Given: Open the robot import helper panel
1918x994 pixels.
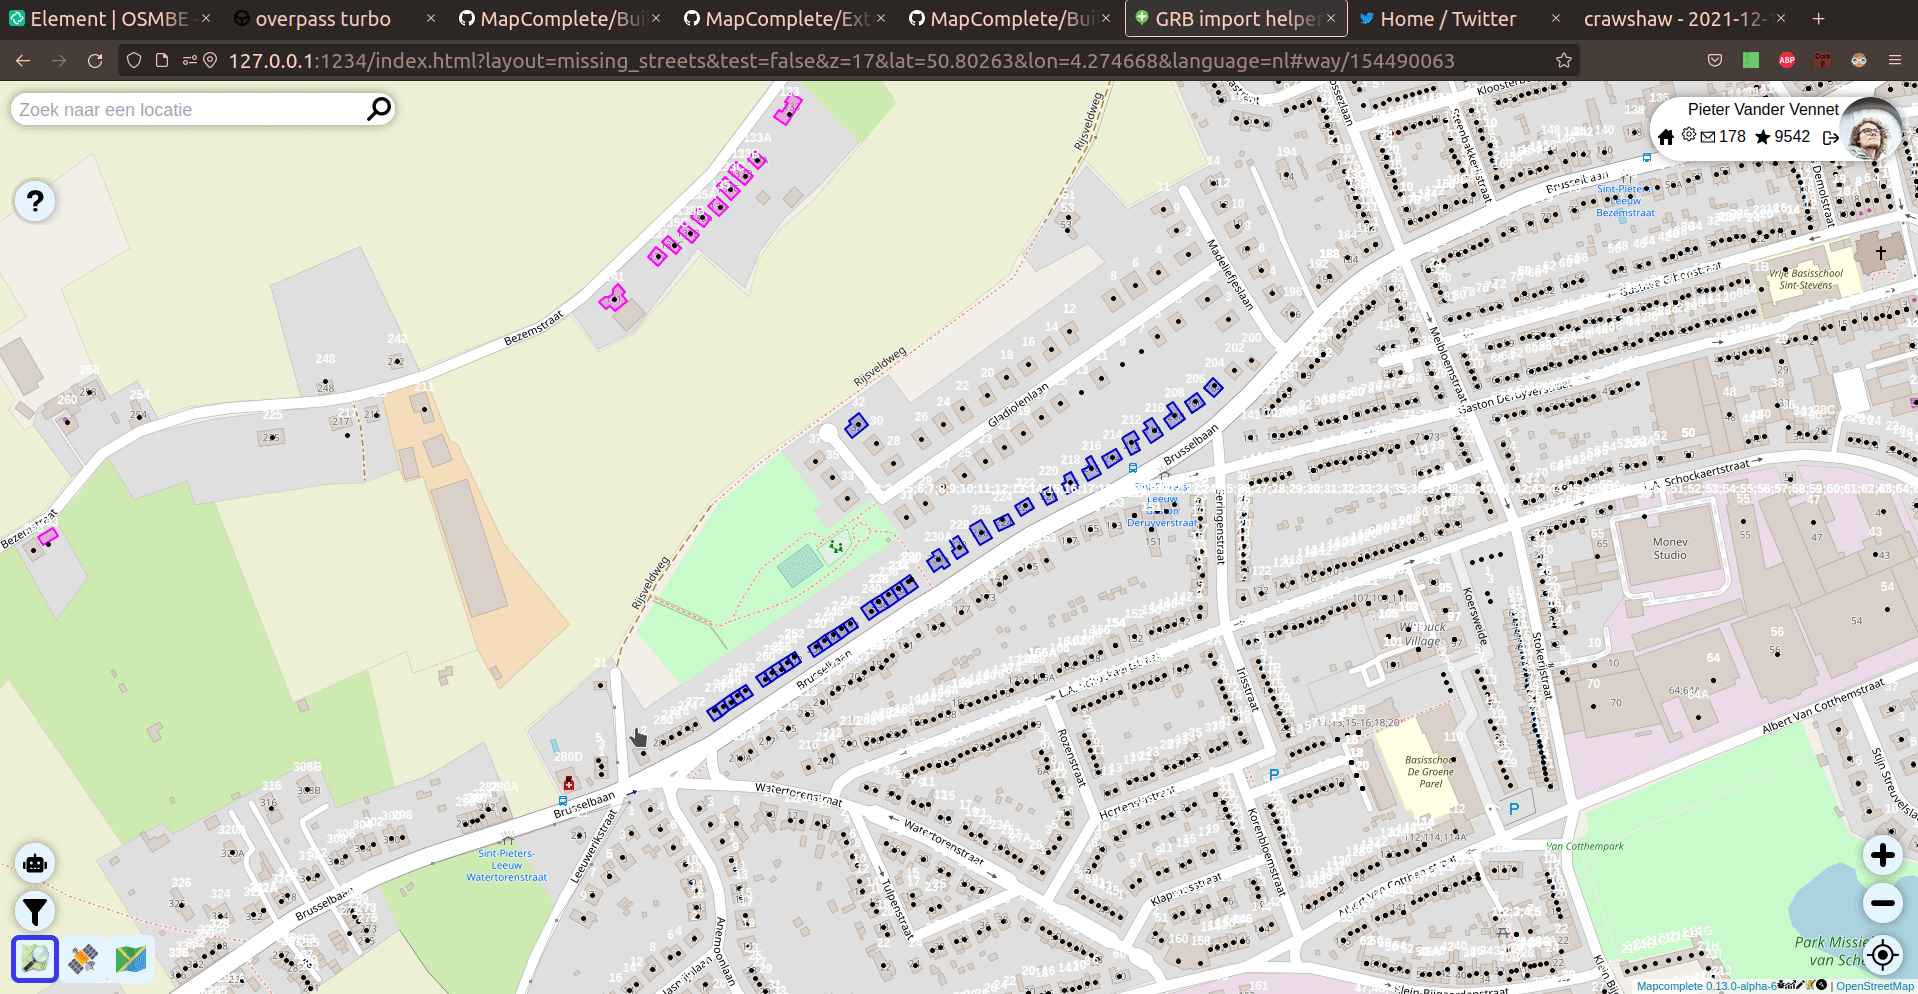Looking at the screenshot, I should coord(35,863).
